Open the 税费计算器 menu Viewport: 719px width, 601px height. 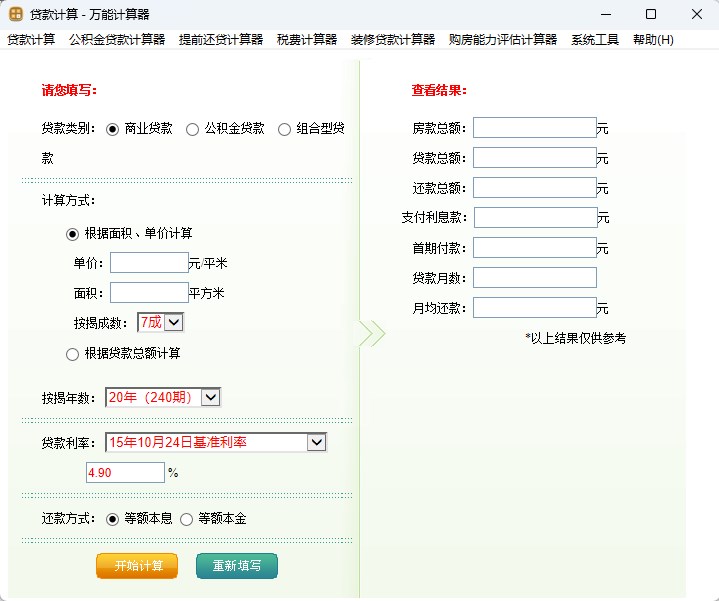point(307,40)
